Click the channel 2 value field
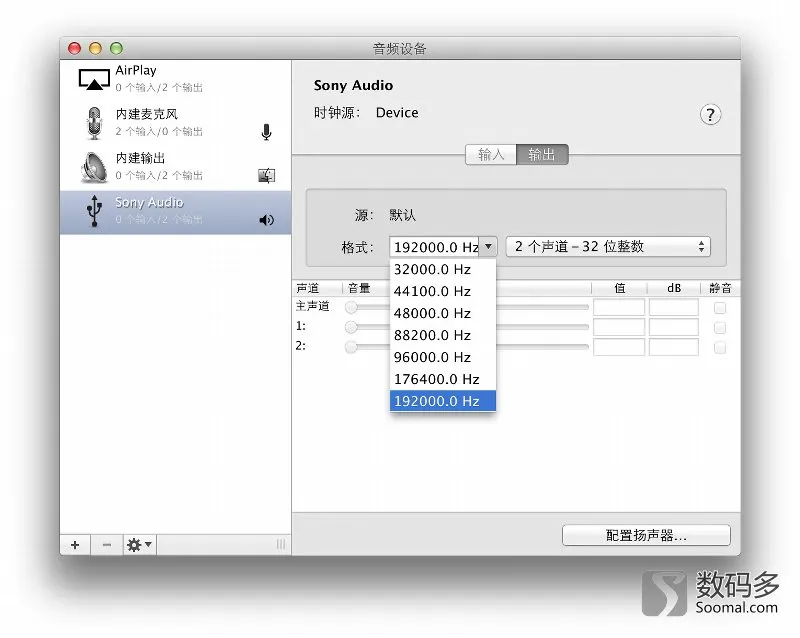This screenshot has height=638, width=800. (619, 347)
